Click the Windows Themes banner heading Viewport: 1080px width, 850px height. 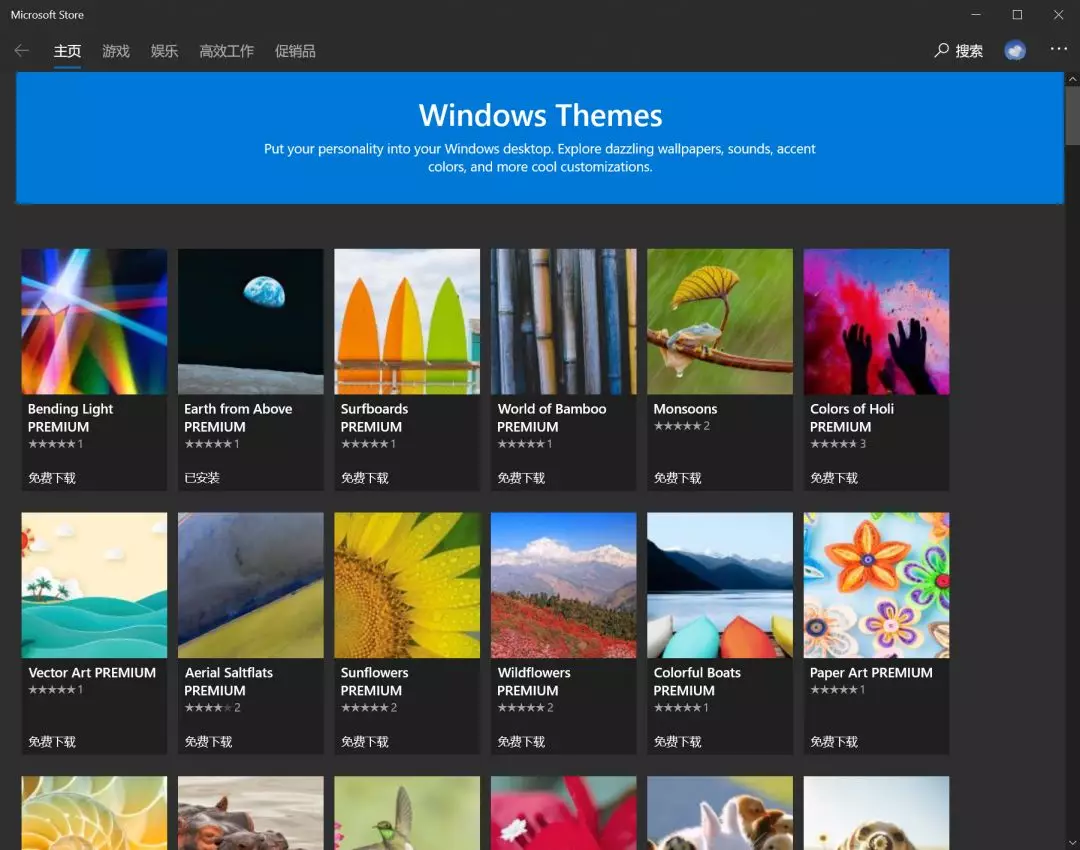(540, 115)
